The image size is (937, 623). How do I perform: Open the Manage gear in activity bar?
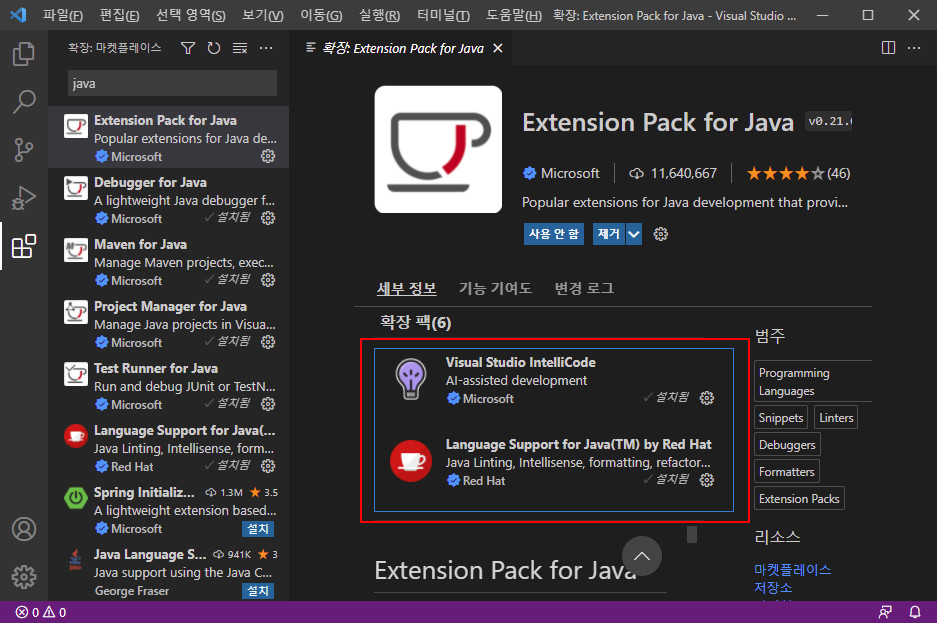coord(24,577)
